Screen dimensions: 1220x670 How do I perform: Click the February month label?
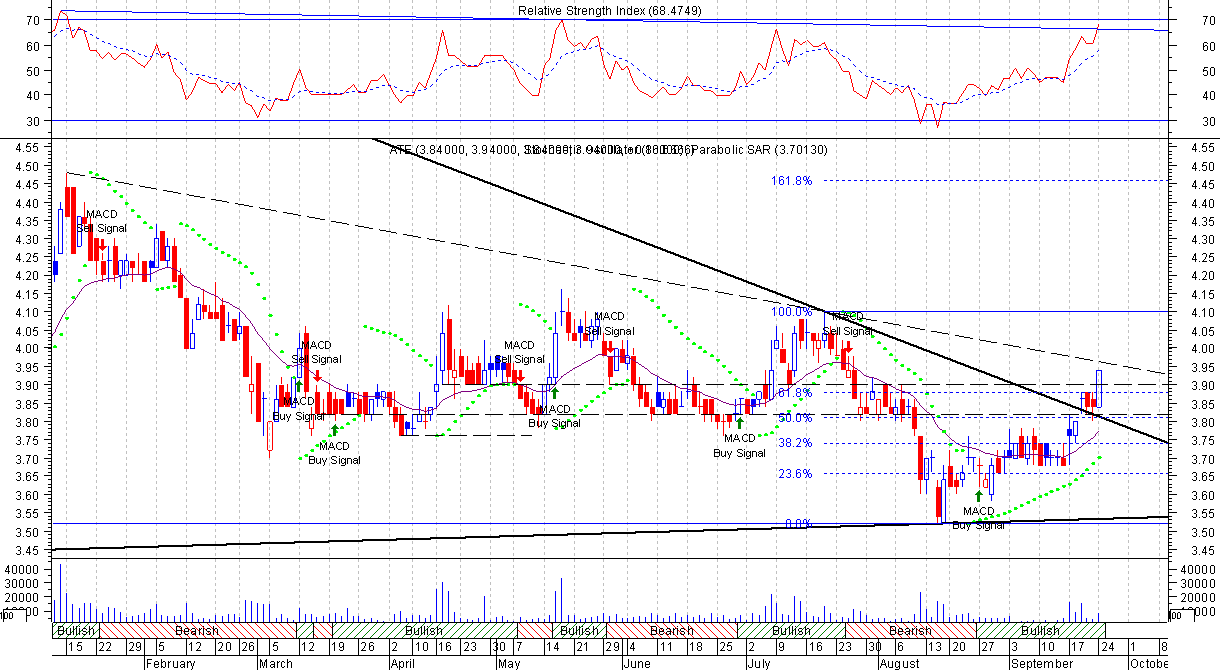click(170, 663)
